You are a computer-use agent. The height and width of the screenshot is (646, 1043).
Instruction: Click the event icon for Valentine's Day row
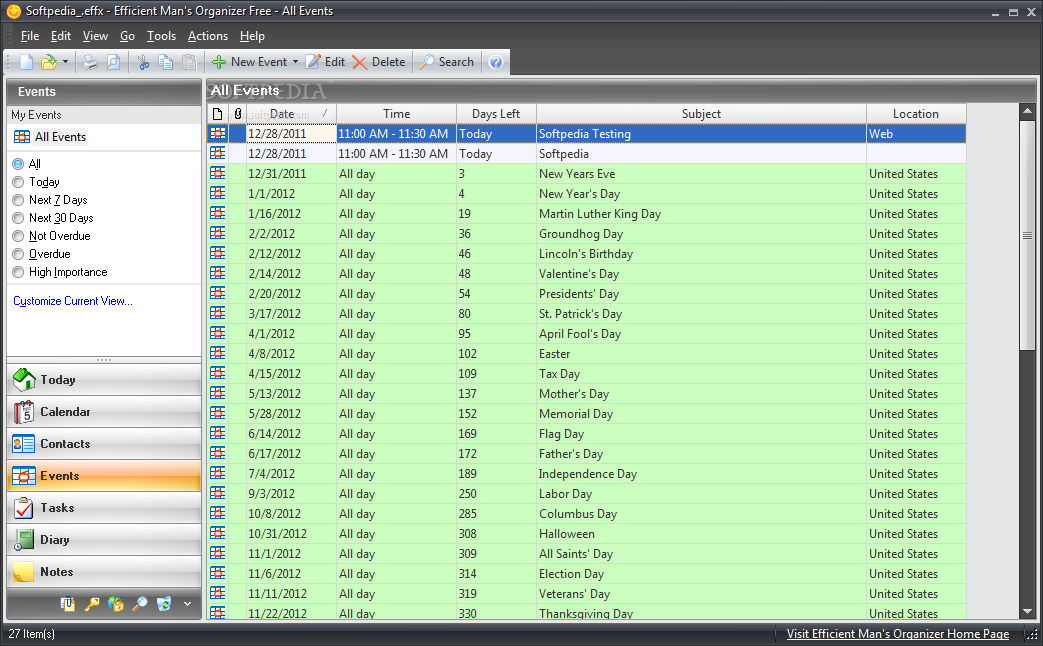tap(218, 273)
